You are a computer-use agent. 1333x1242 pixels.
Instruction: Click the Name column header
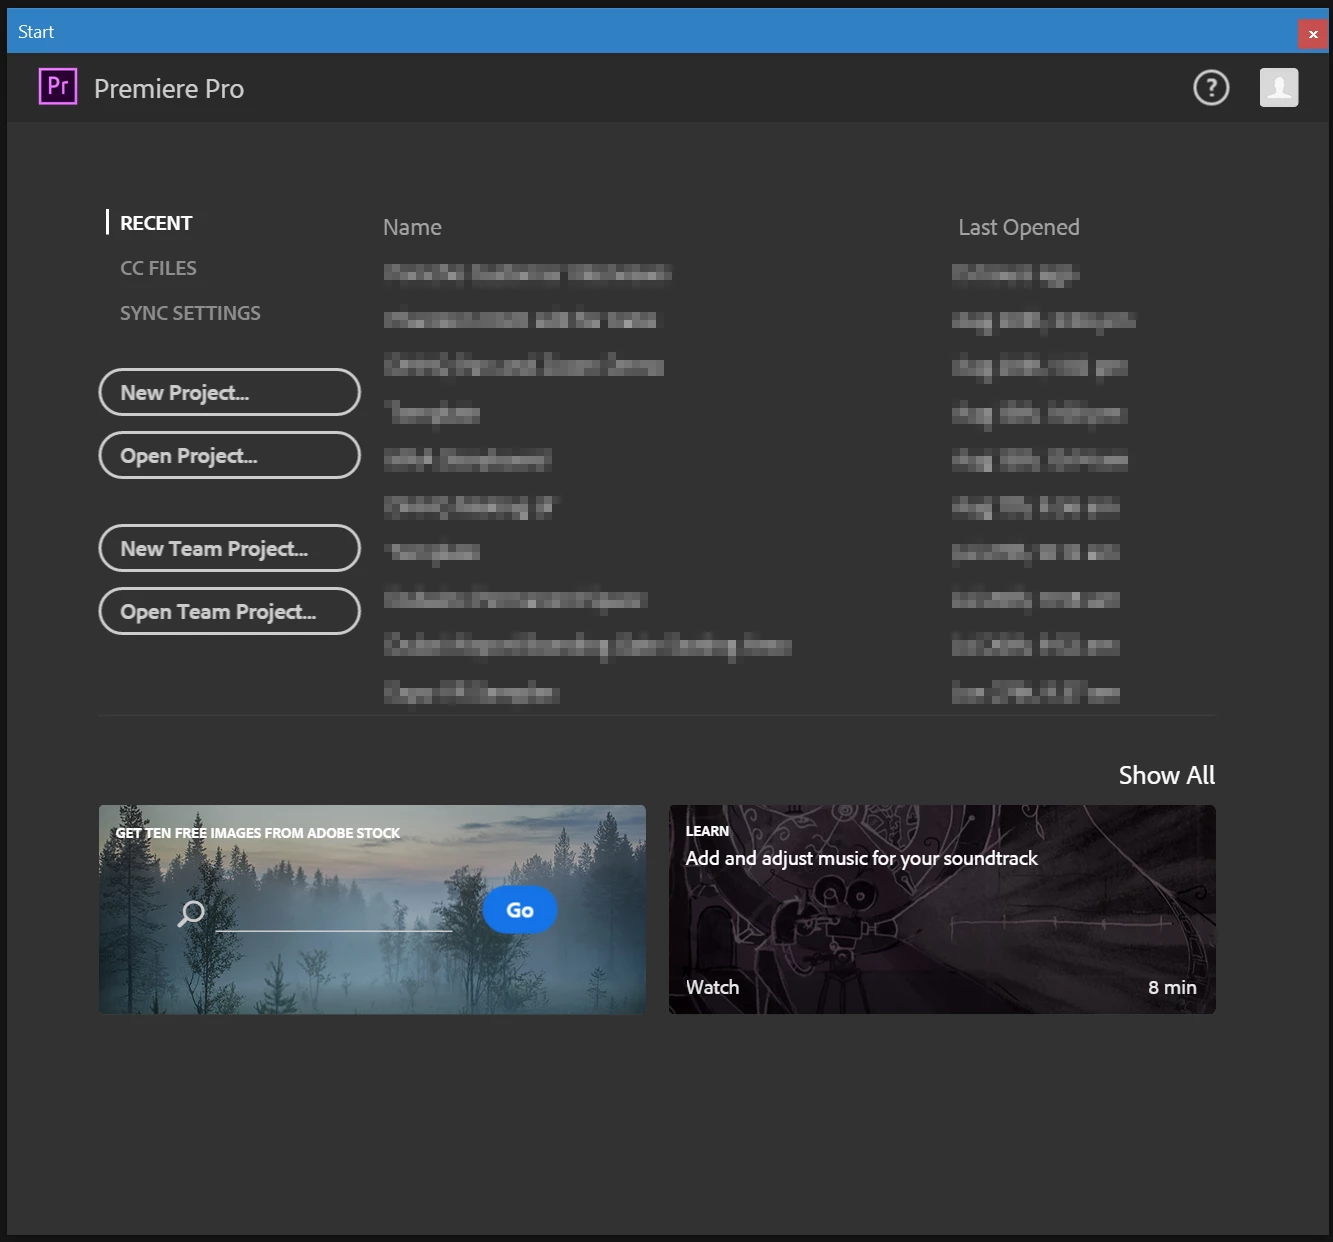[412, 227]
